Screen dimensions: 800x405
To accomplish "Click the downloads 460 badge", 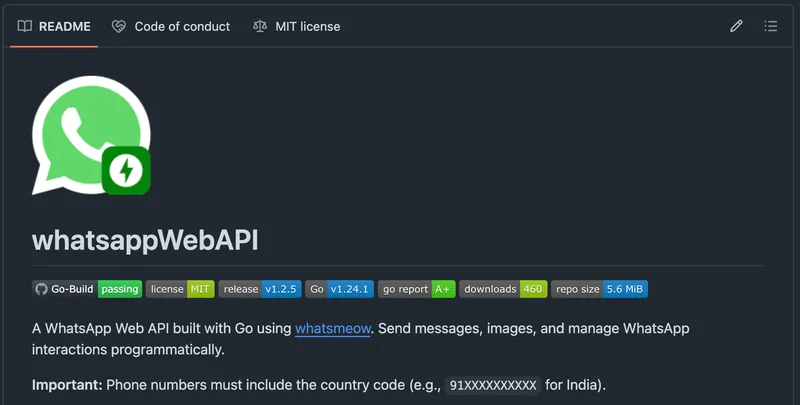I will pos(504,289).
